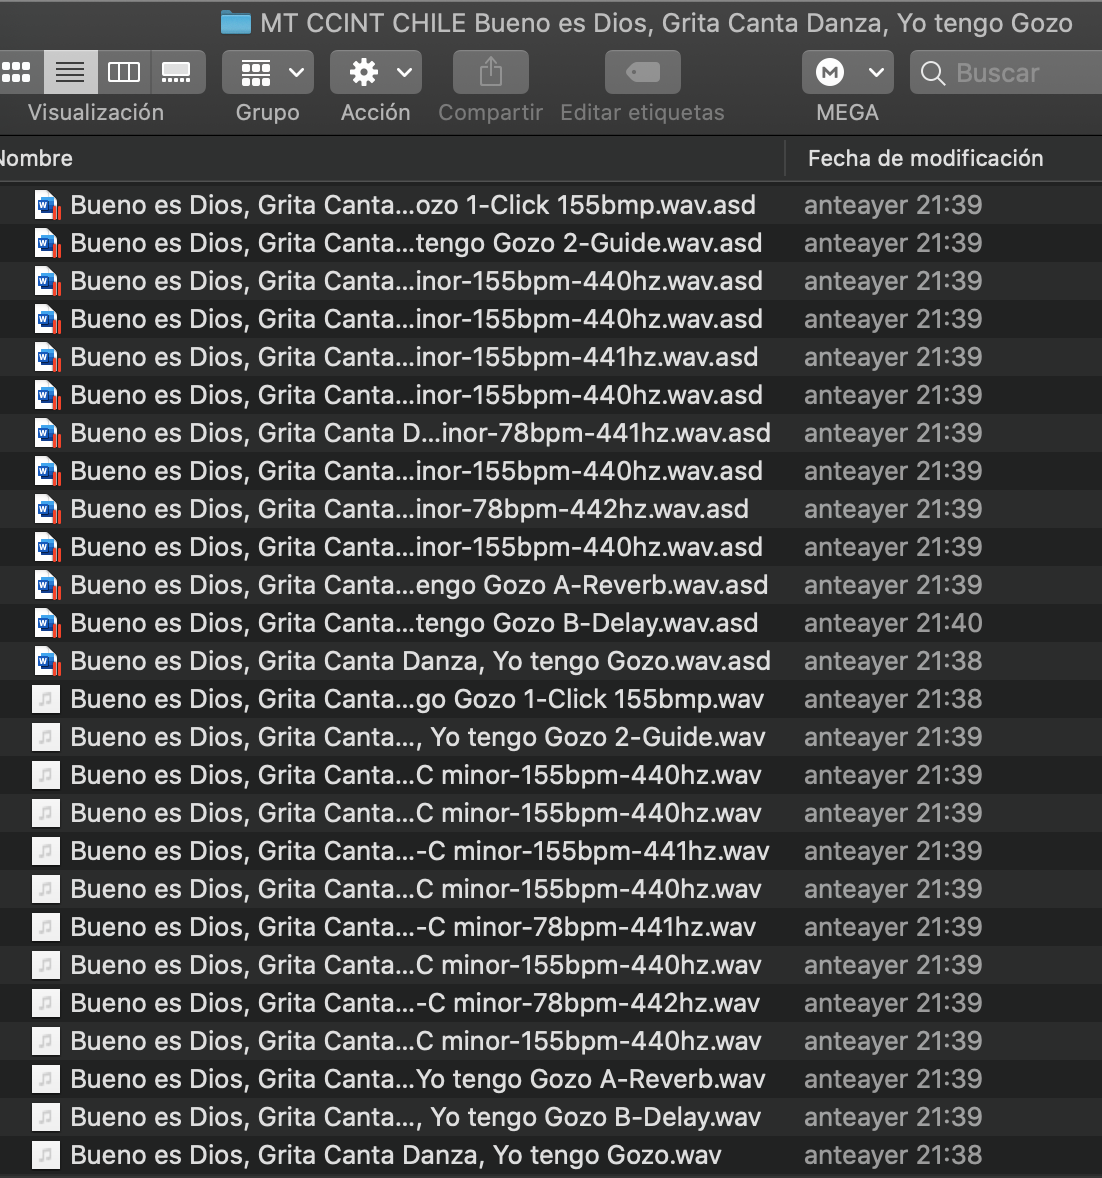1102x1178 pixels.
Task: Switch to icon grid view
Action: [x=17, y=72]
